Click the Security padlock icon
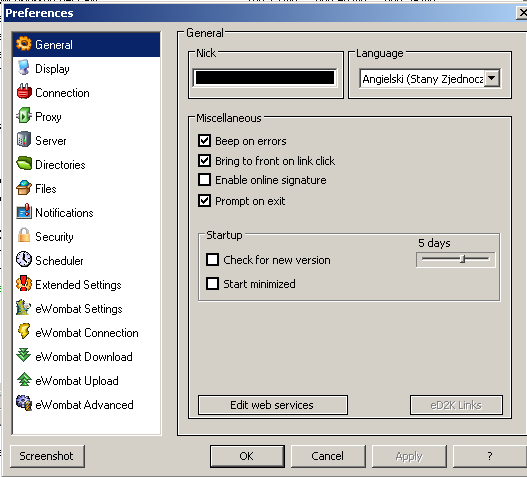The height and width of the screenshot is (477, 527). coord(24,236)
